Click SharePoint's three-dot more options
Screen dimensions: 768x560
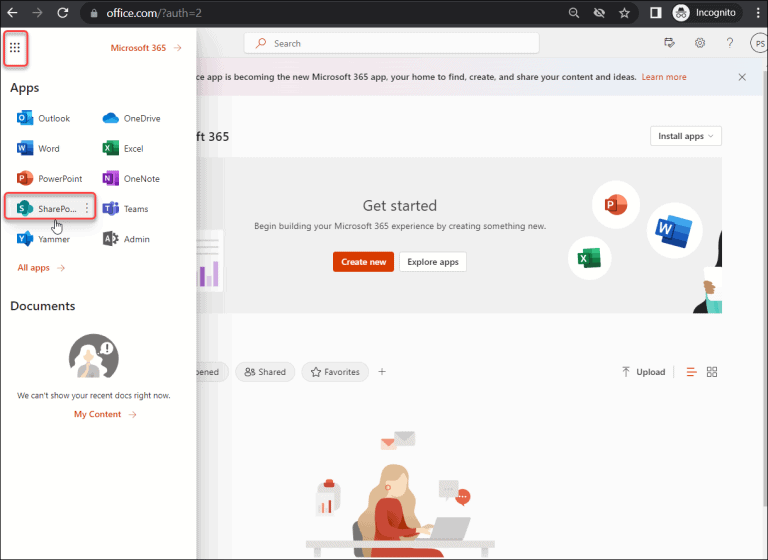(87, 209)
